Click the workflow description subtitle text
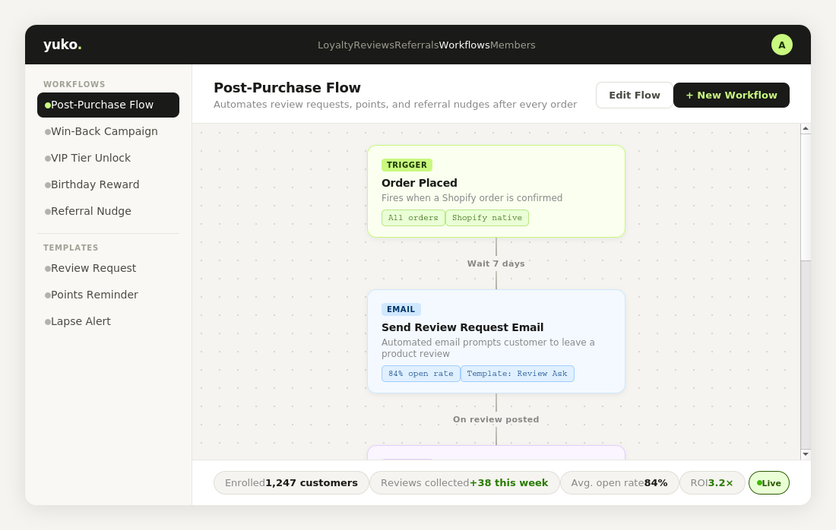 tap(395, 105)
